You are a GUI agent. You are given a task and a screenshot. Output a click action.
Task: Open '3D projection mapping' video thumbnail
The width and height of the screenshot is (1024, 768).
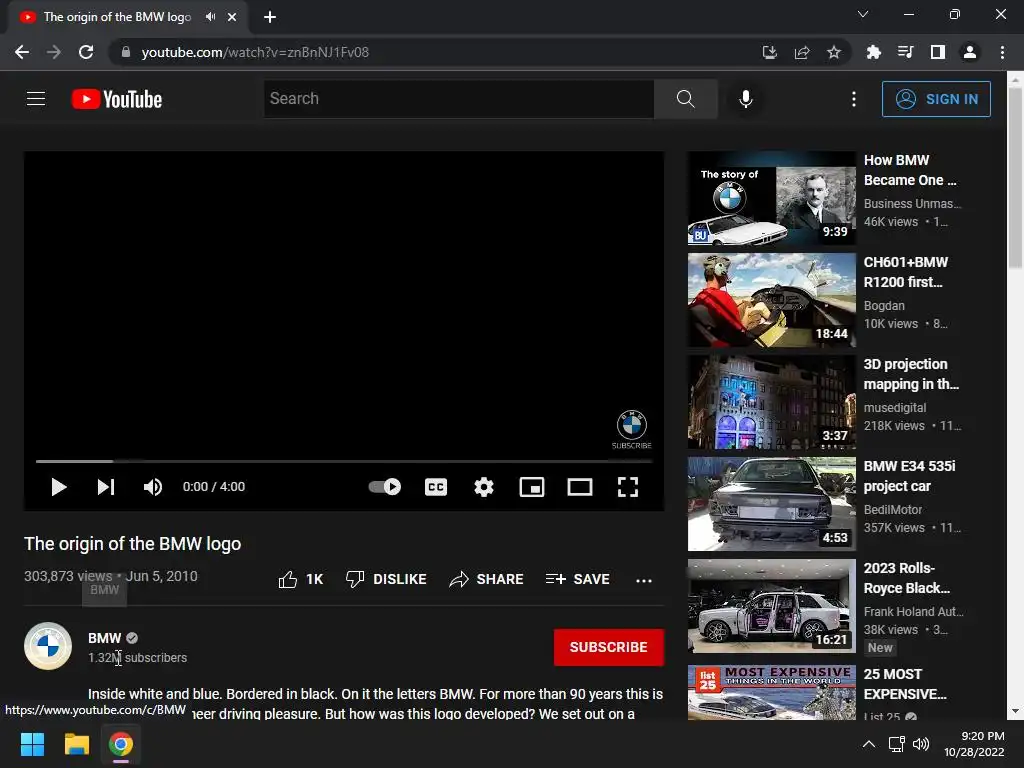[x=771, y=402]
